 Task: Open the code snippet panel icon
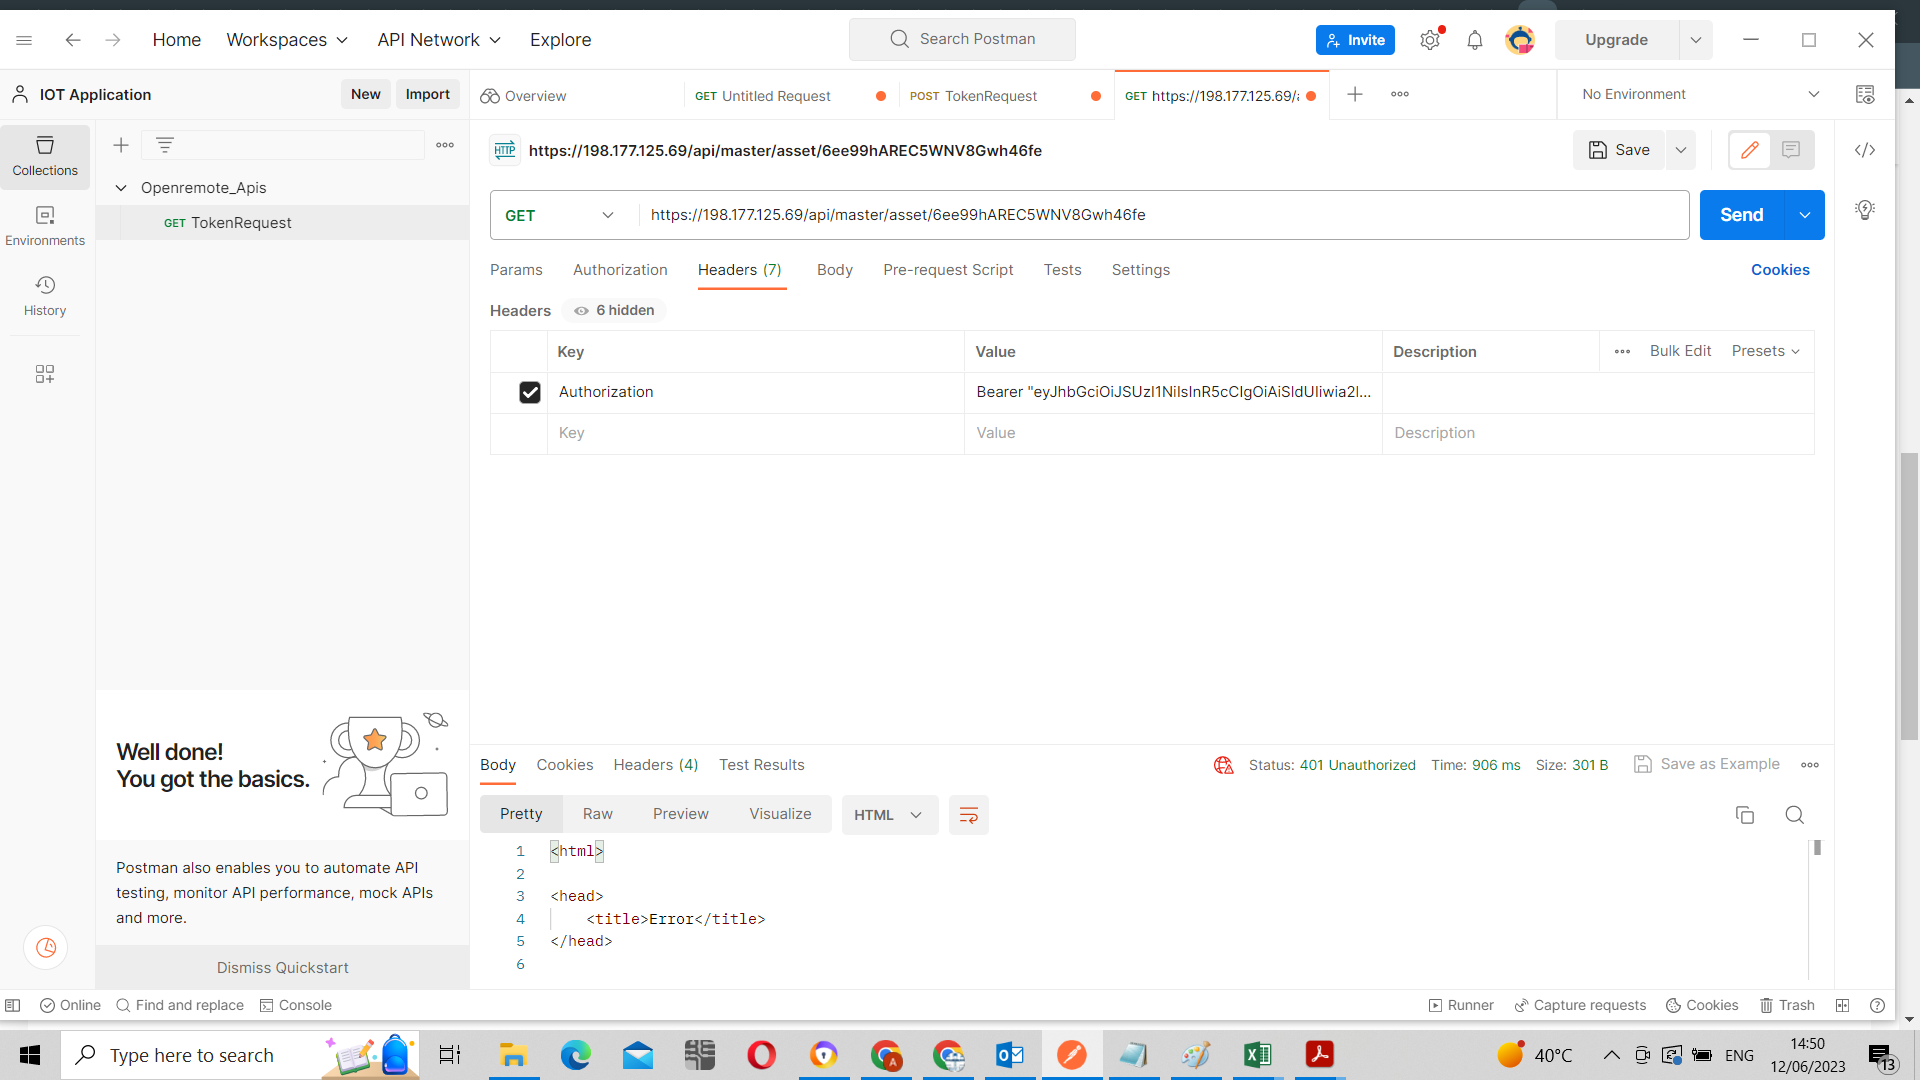coord(1864,150)
